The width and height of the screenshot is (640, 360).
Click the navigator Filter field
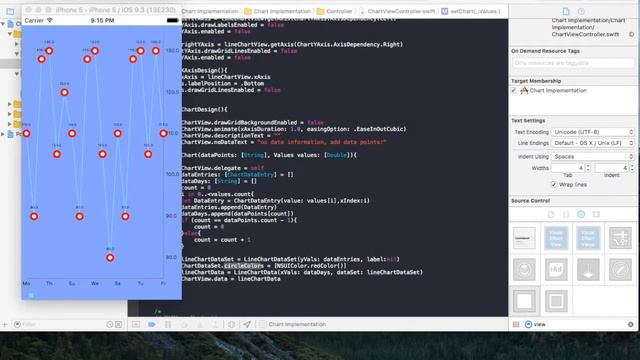click(59, 324)
